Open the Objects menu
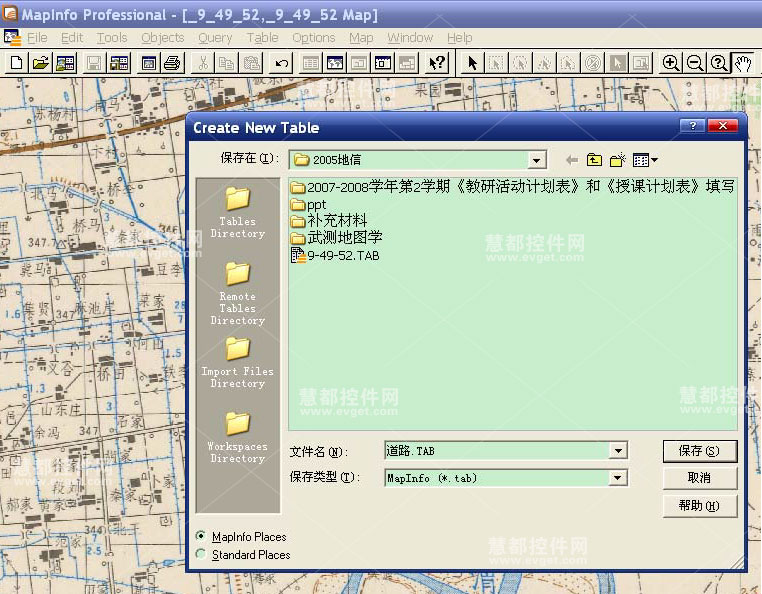Image resolution: width=762 pixels, height=594 pixels. pyautogui.click(x=163, y=37)
